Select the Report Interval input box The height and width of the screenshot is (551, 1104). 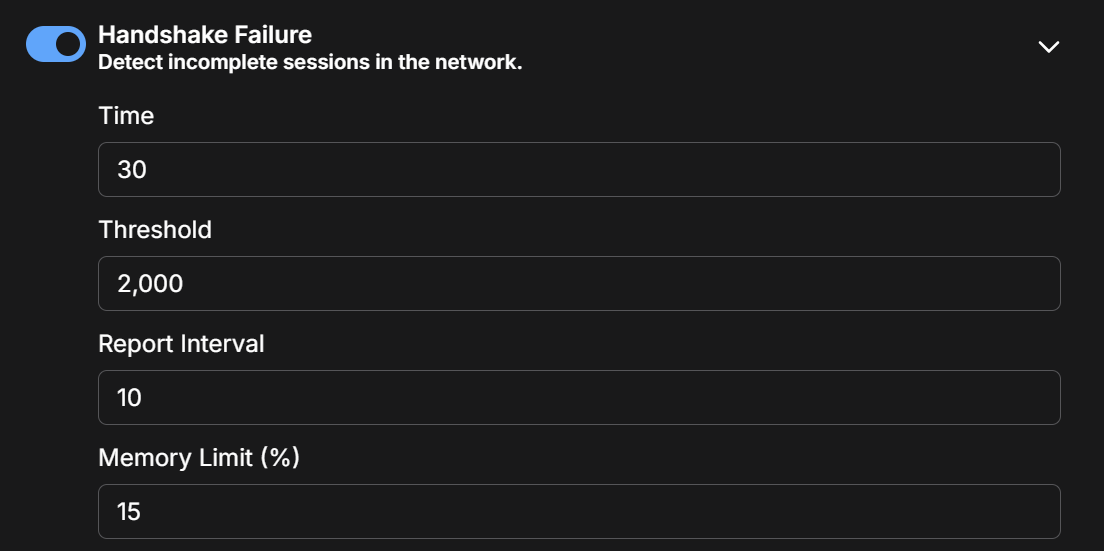pos(579,398)
